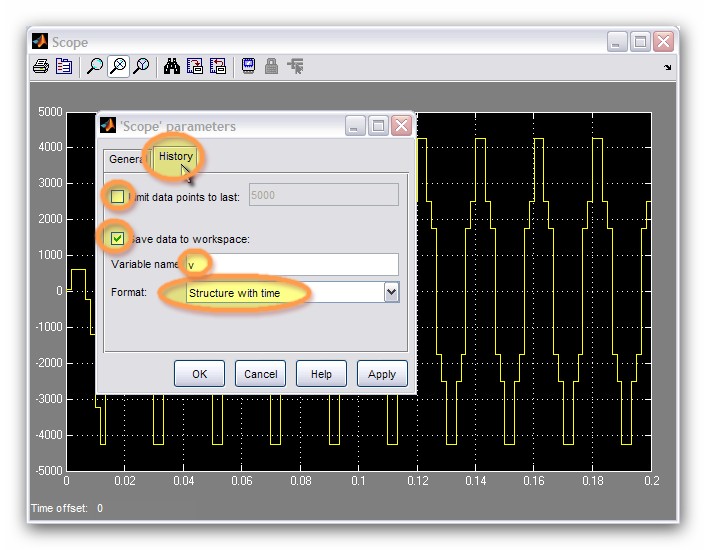Click the Print icon in Scope toolbar
The height and width of the screenshot is (550, 706).
pyautogui.click(x=40, y=67)
